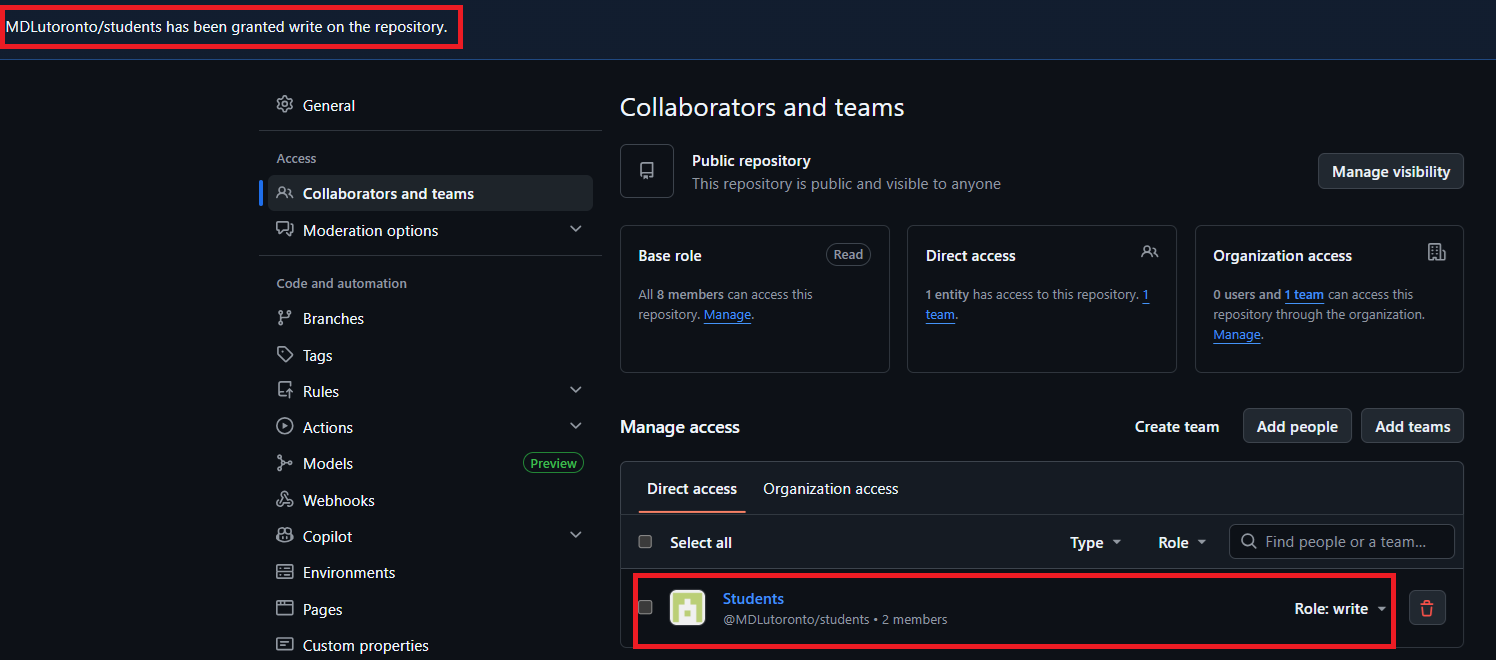Click the red trash icon to remove Students team
1496x660 pixels.
click(1426, 607)
